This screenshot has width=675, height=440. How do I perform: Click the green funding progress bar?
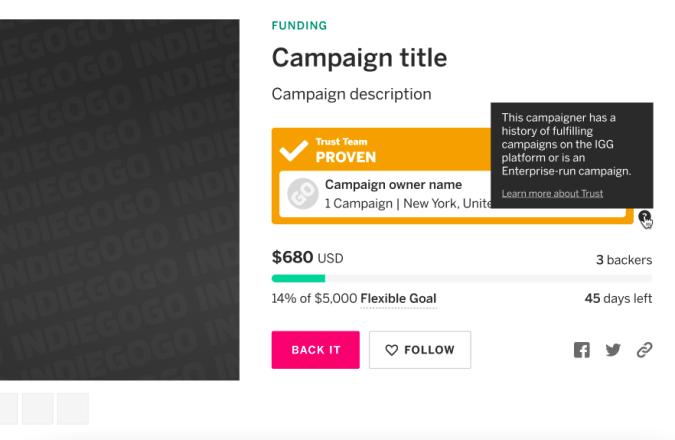[x=299, y=278]
